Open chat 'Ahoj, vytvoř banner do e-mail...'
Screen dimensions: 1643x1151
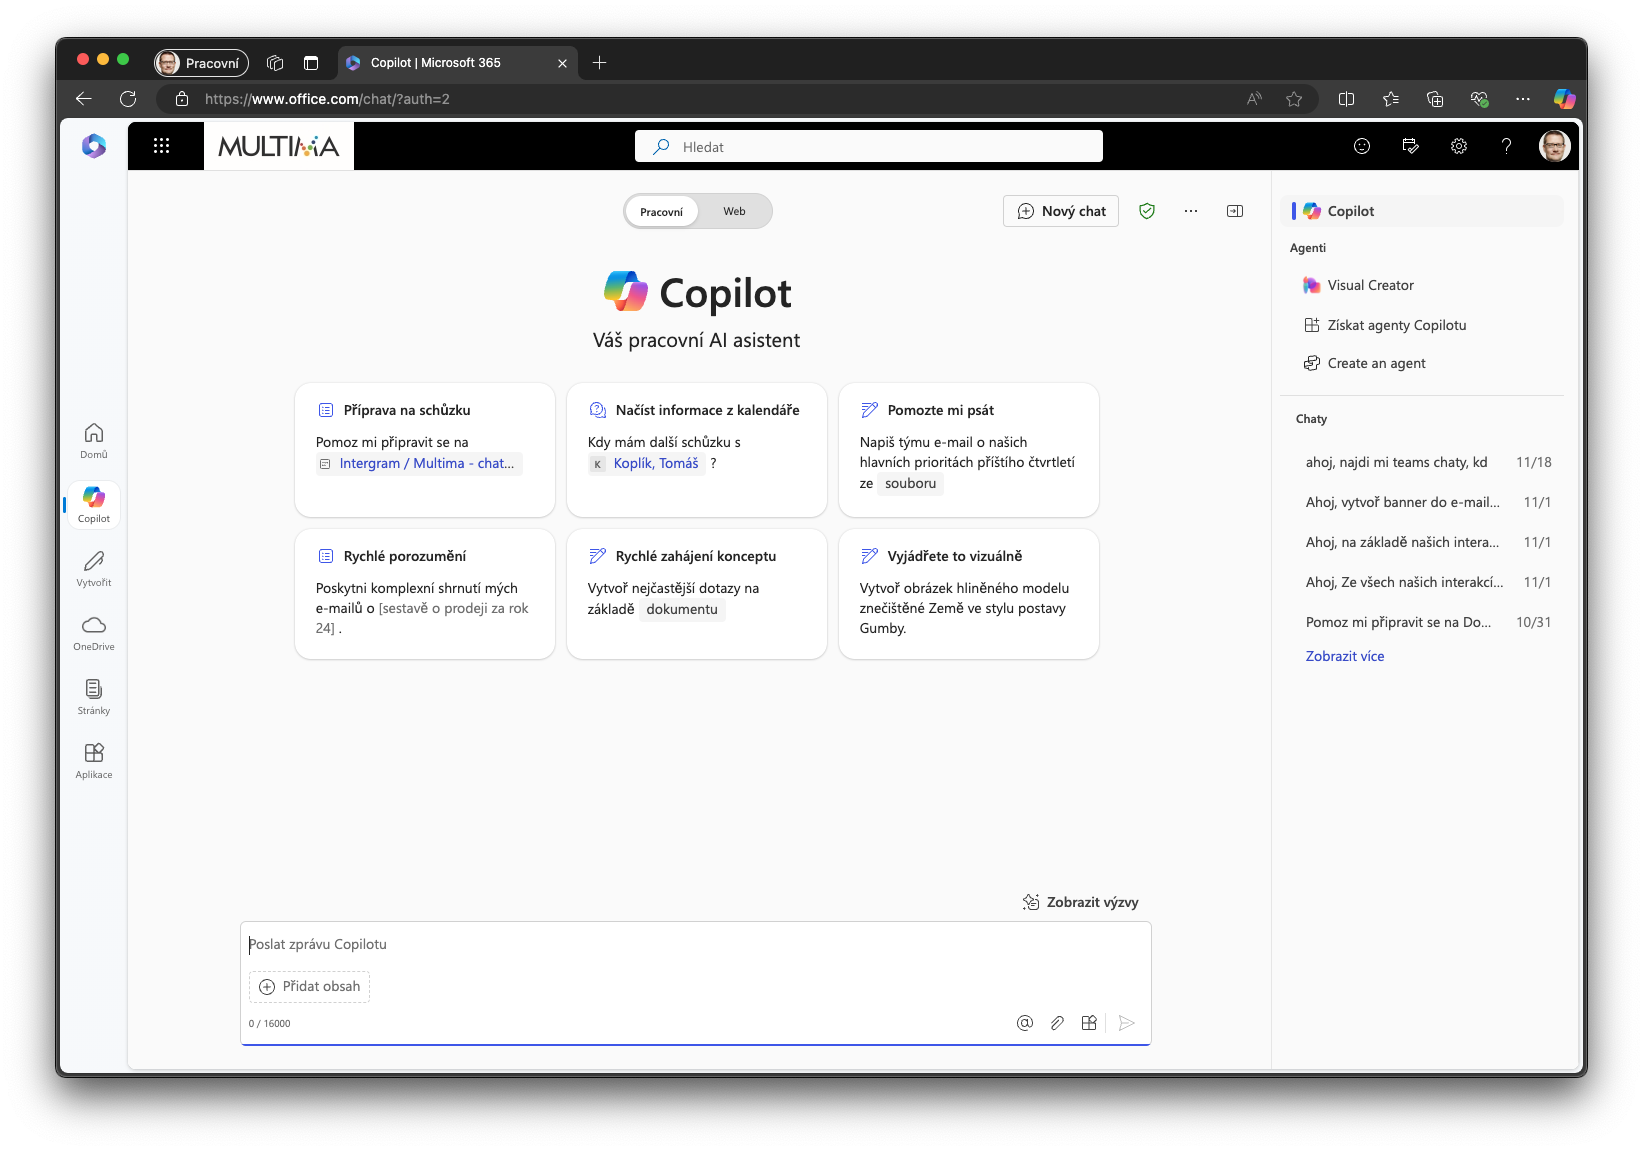(x=1428, y=502)
